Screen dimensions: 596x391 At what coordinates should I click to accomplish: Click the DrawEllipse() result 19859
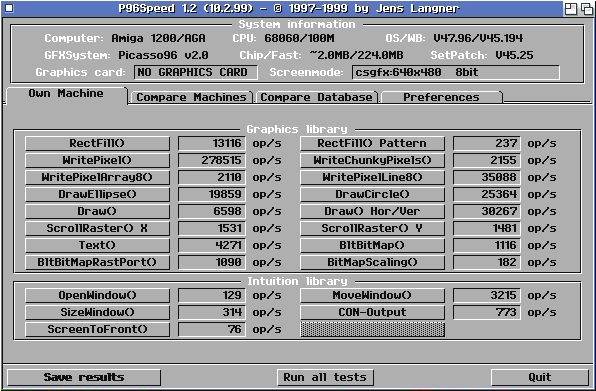(x=212, y=194)
